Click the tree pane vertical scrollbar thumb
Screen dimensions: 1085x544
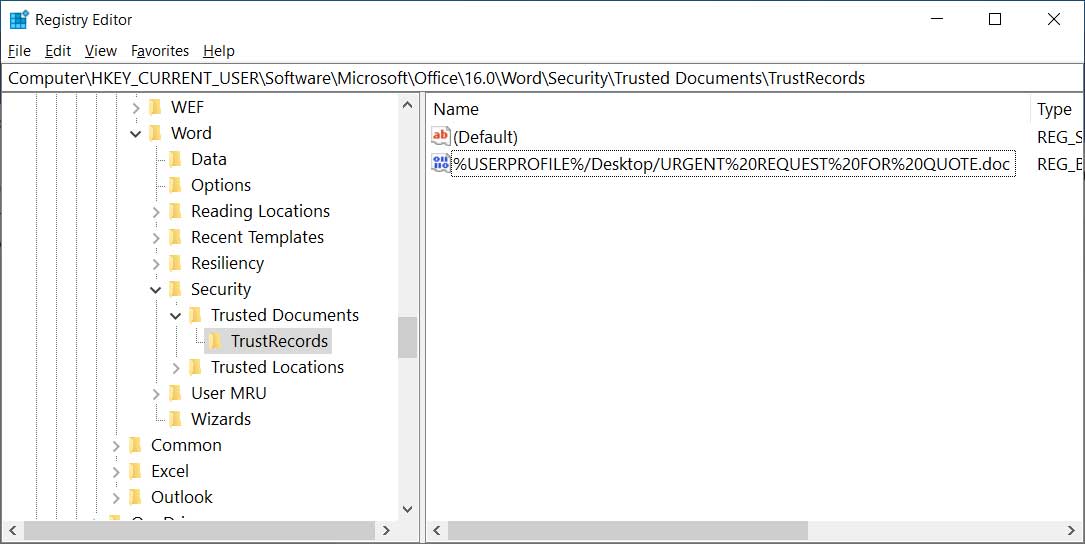(x=407, y=337)
